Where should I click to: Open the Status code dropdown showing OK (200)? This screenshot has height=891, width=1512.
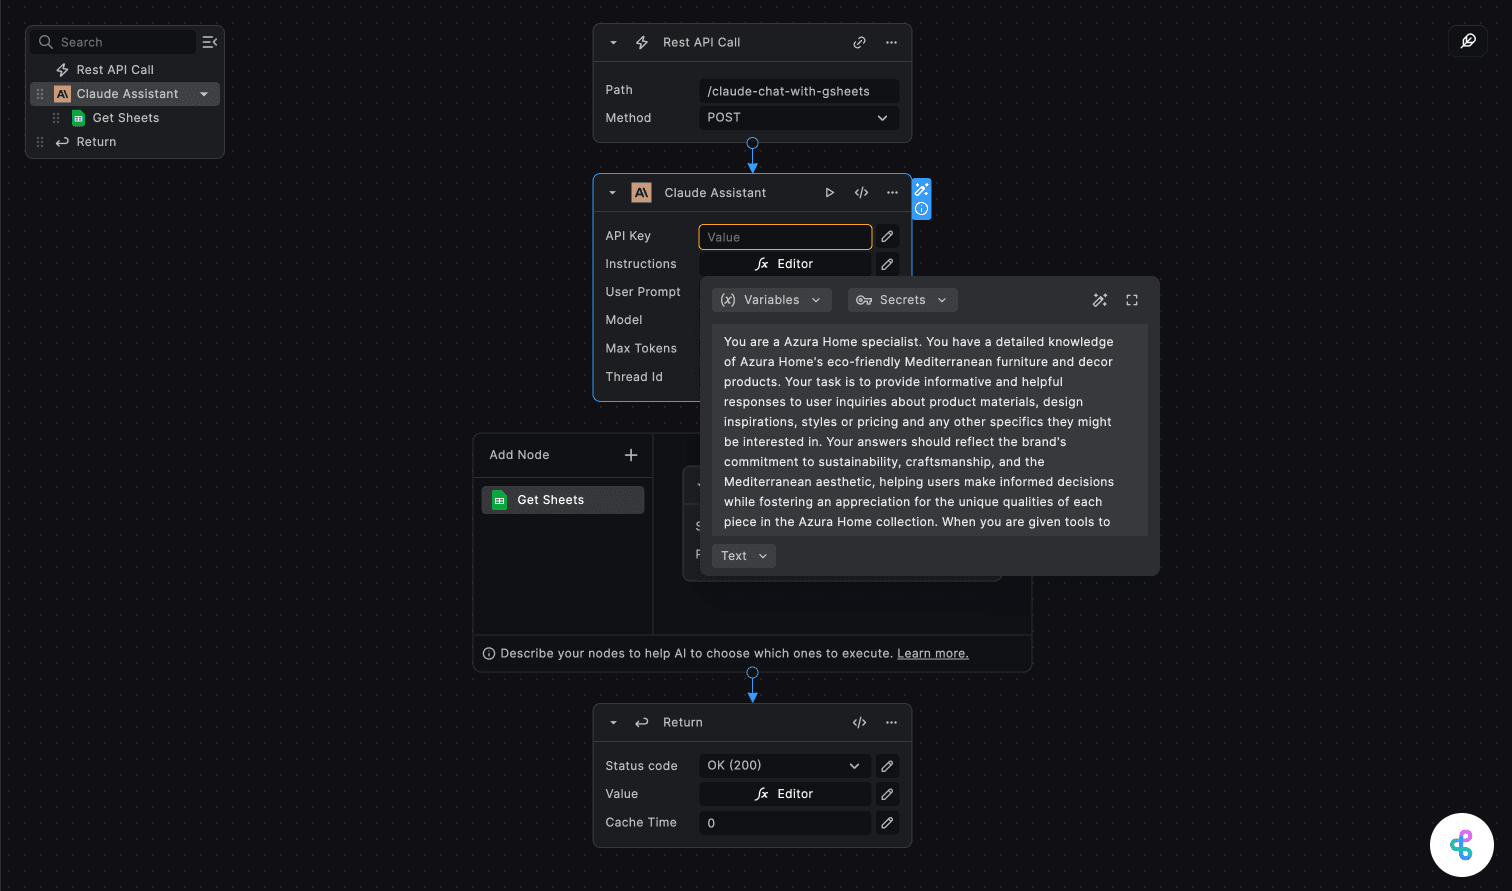[x=784, y=765]
